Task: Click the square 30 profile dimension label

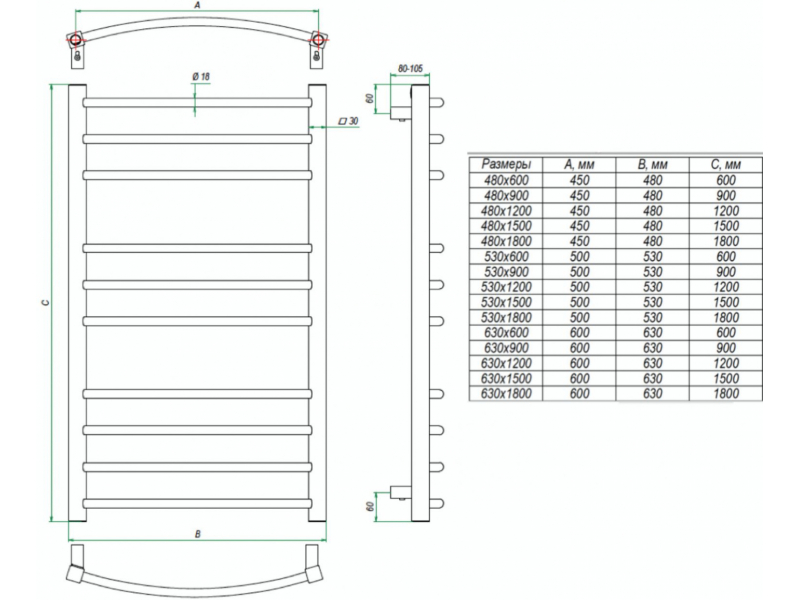Action: (349, 121)
